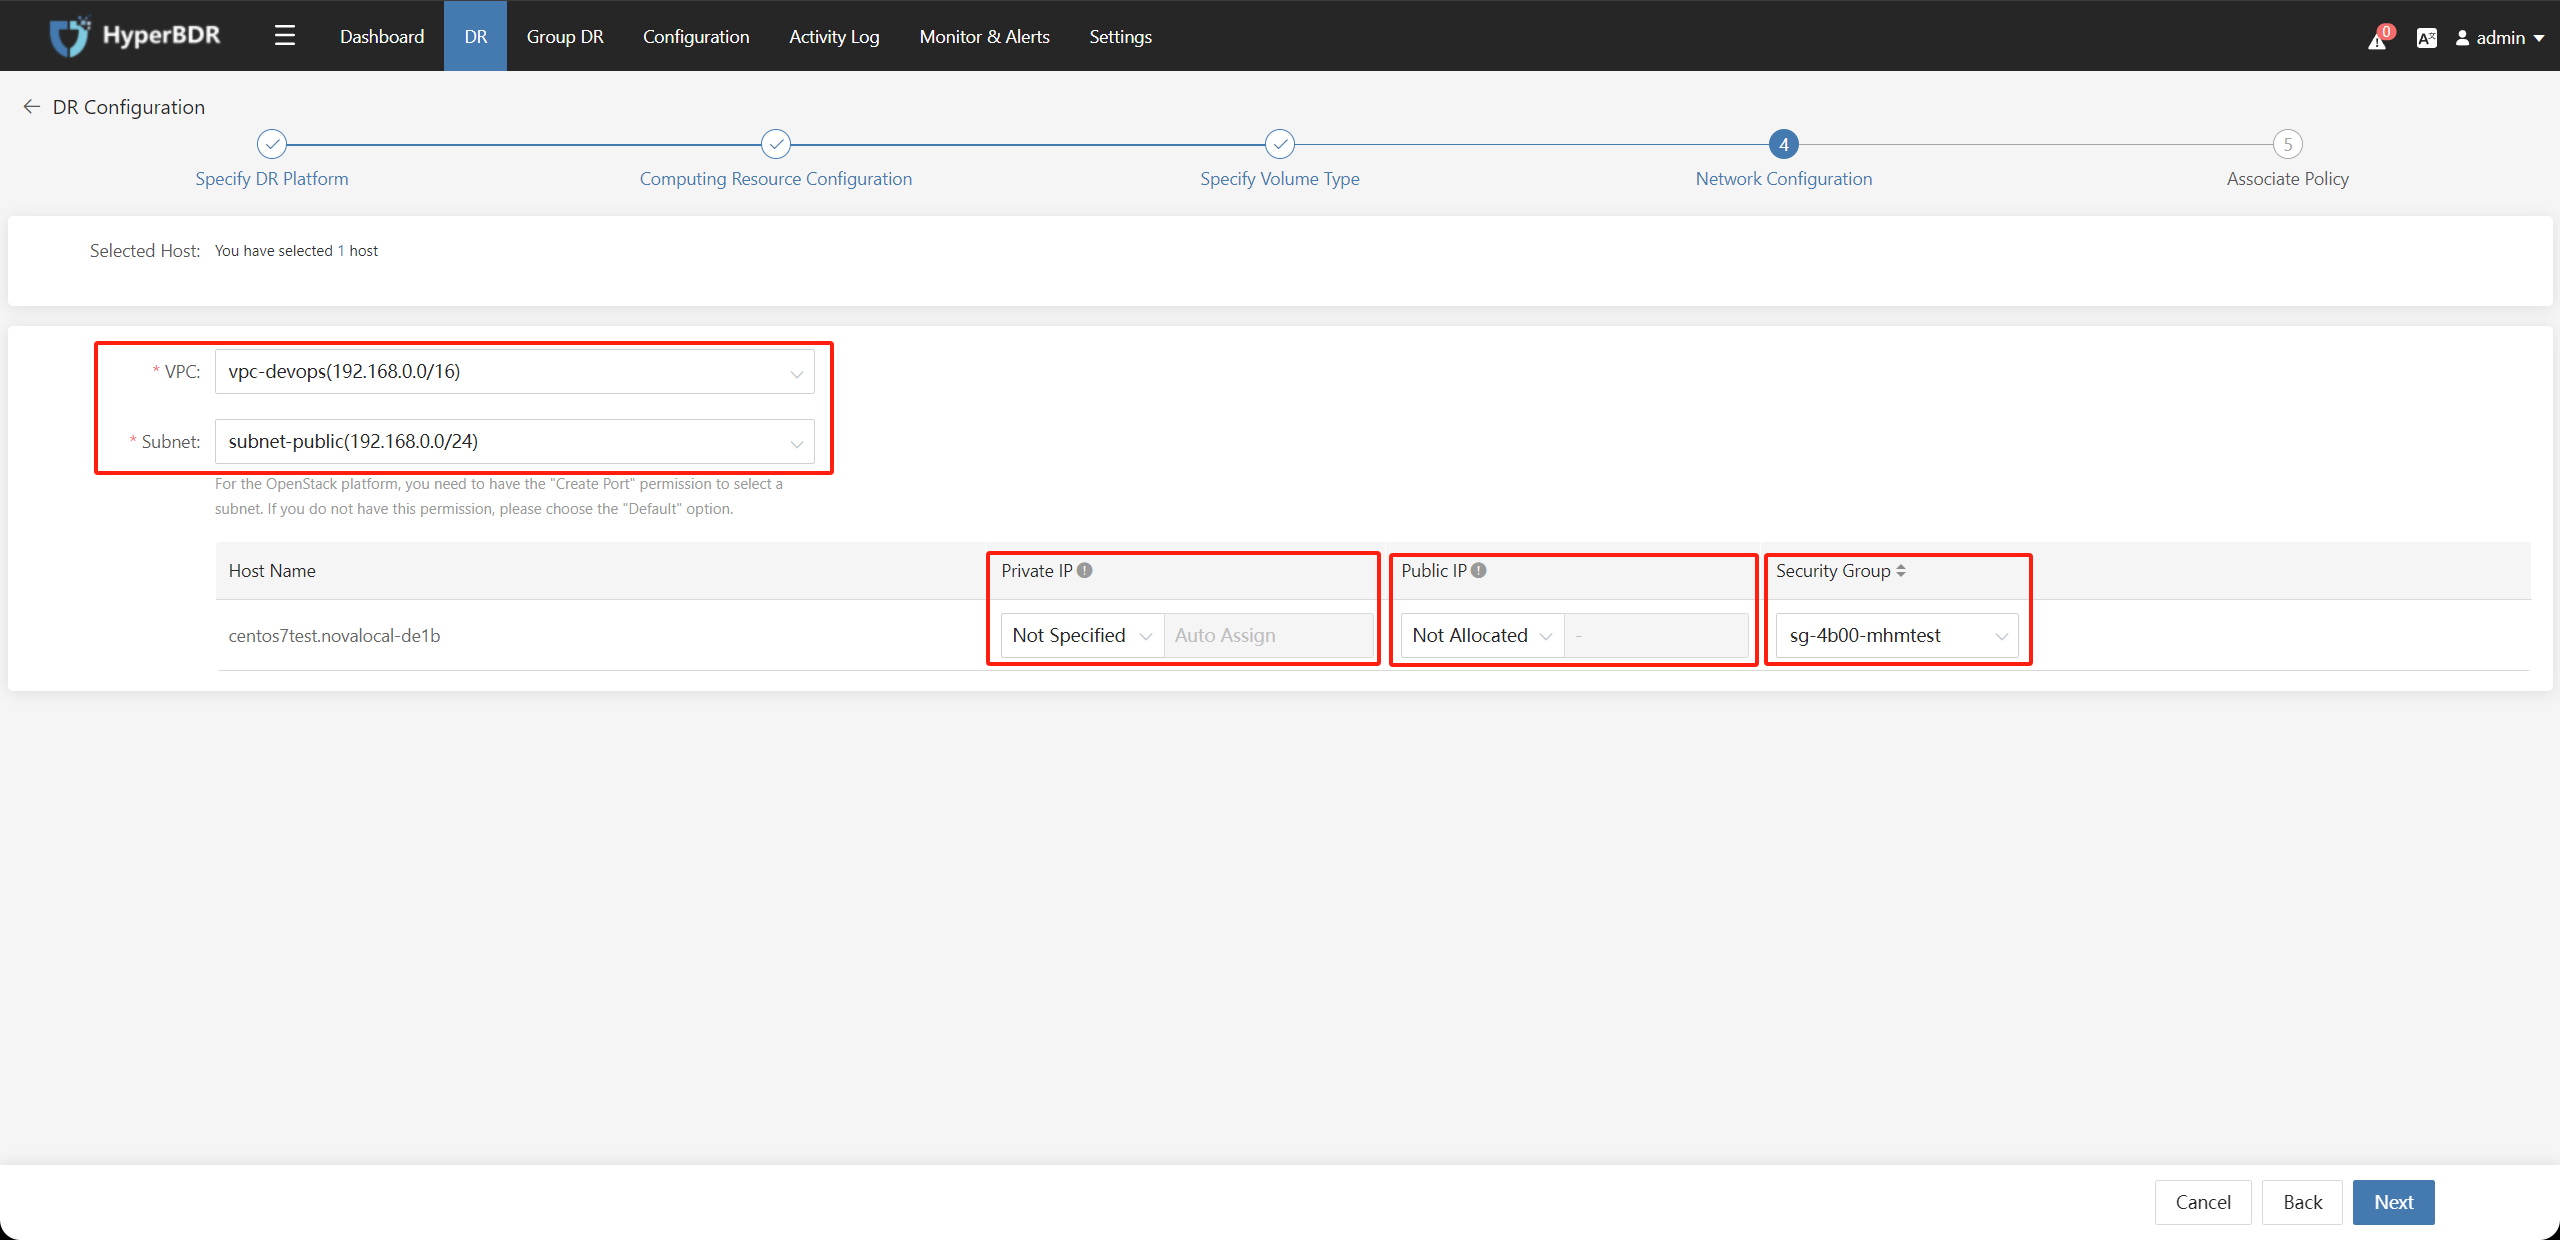This screenshot has width=2560, height=1240.
Task: Click the Cancel button
Action: [x=2203, y=1202]
